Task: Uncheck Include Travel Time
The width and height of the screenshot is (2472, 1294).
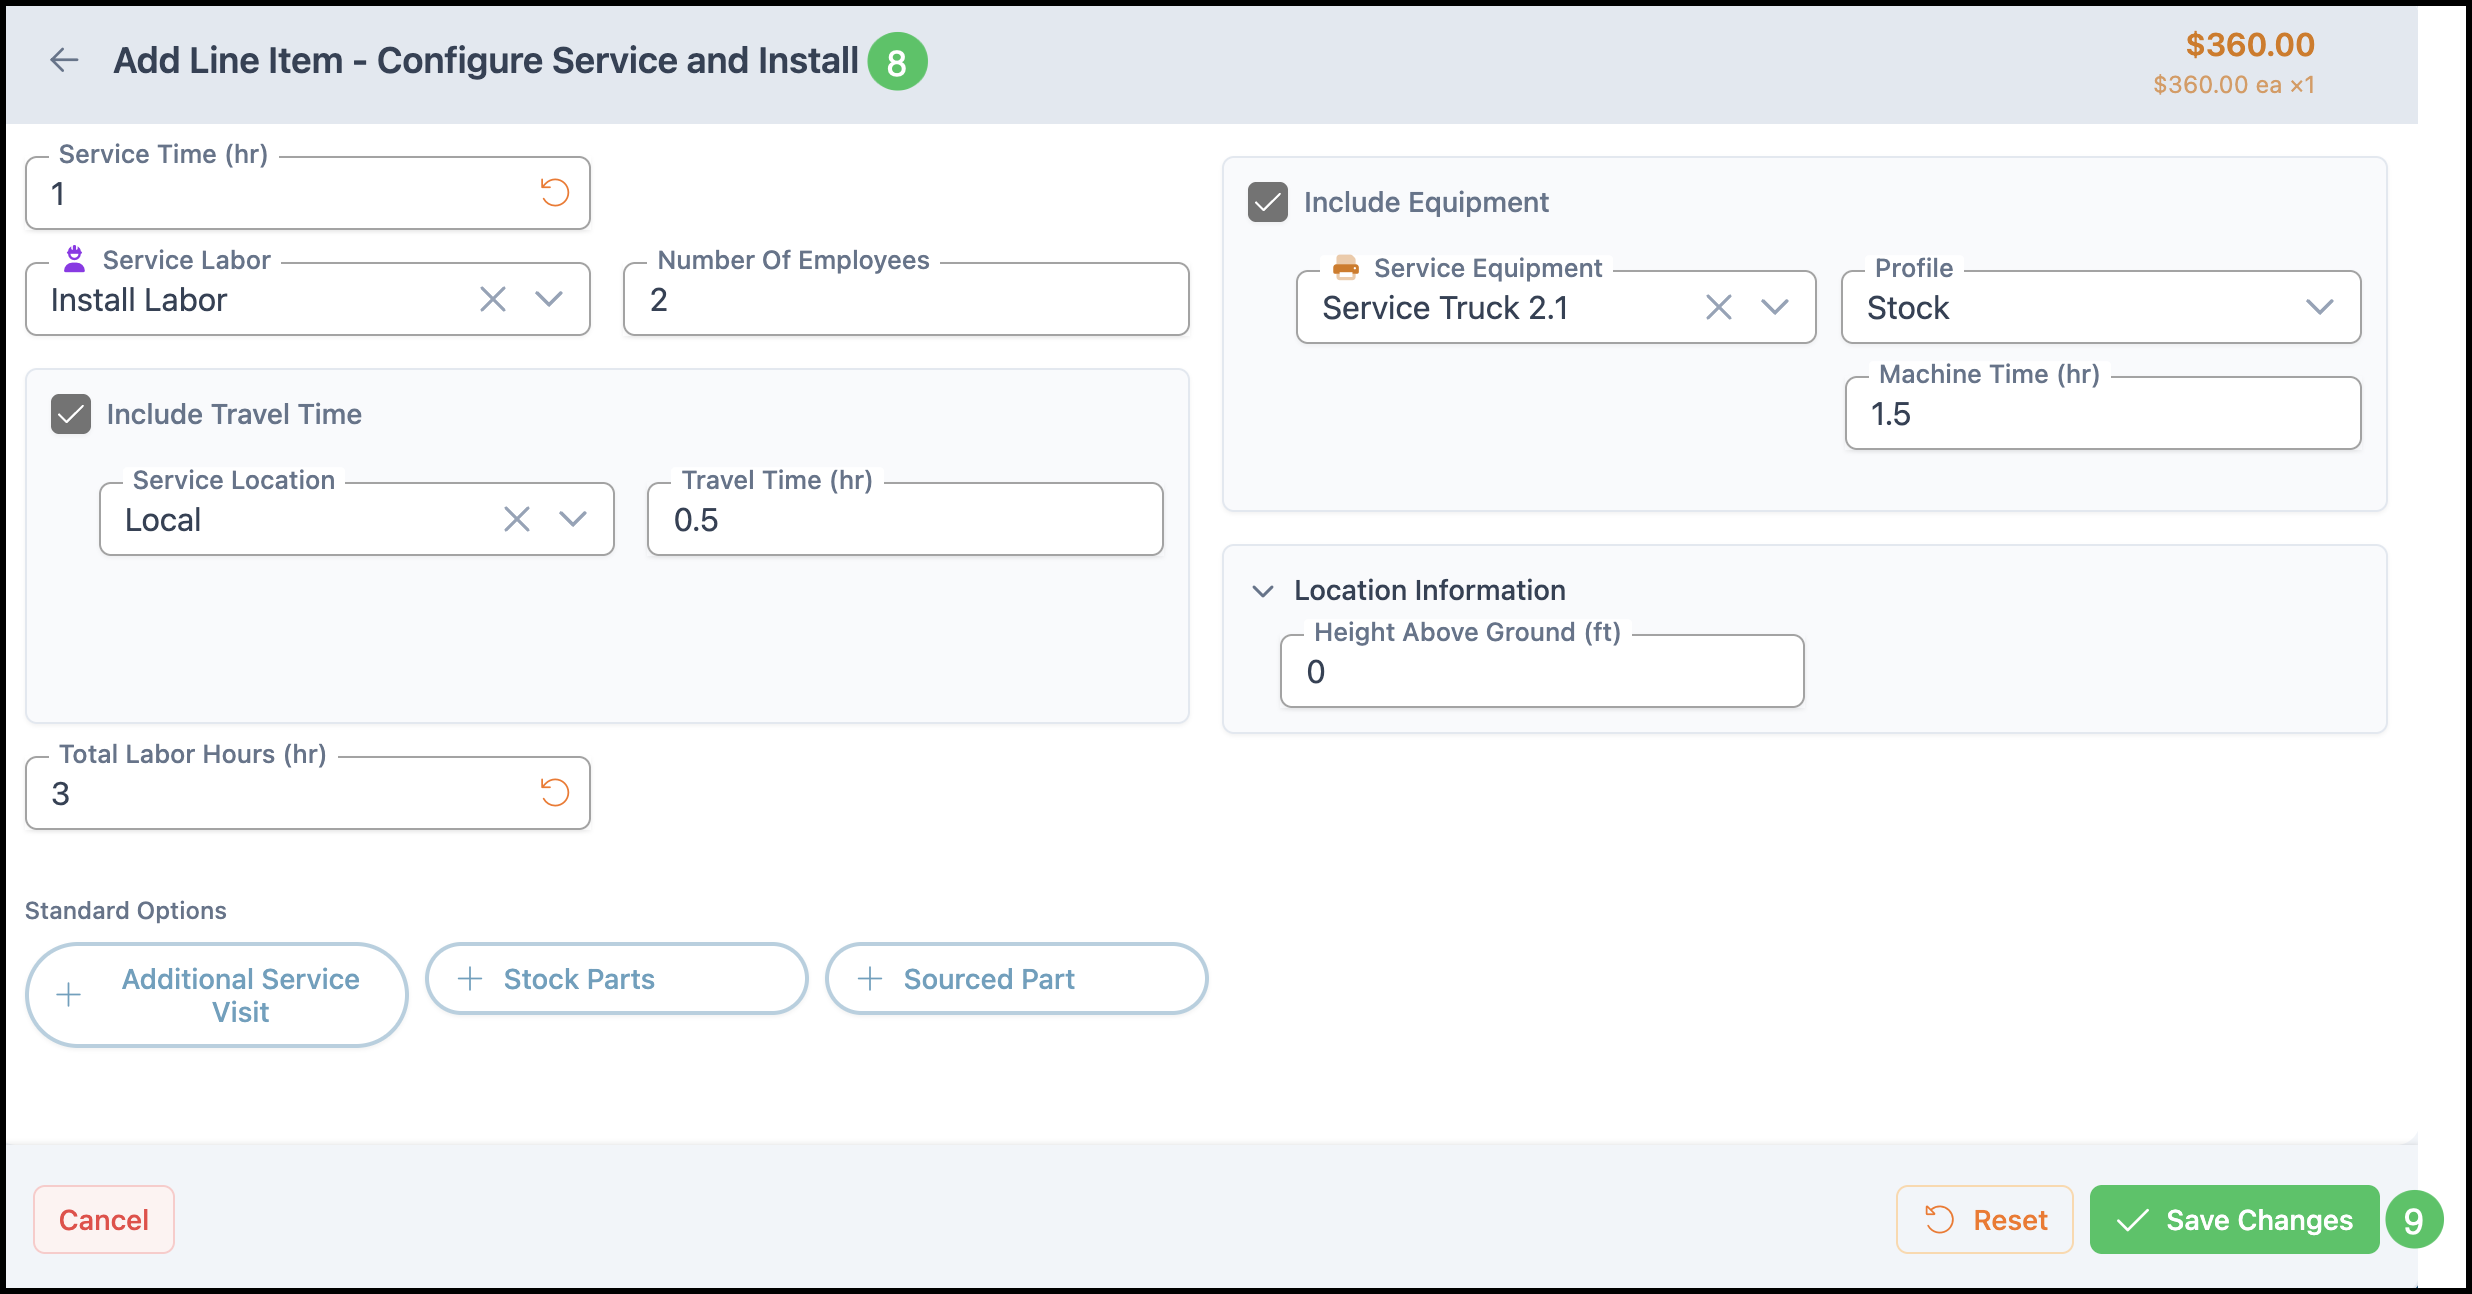Action: 71,414
